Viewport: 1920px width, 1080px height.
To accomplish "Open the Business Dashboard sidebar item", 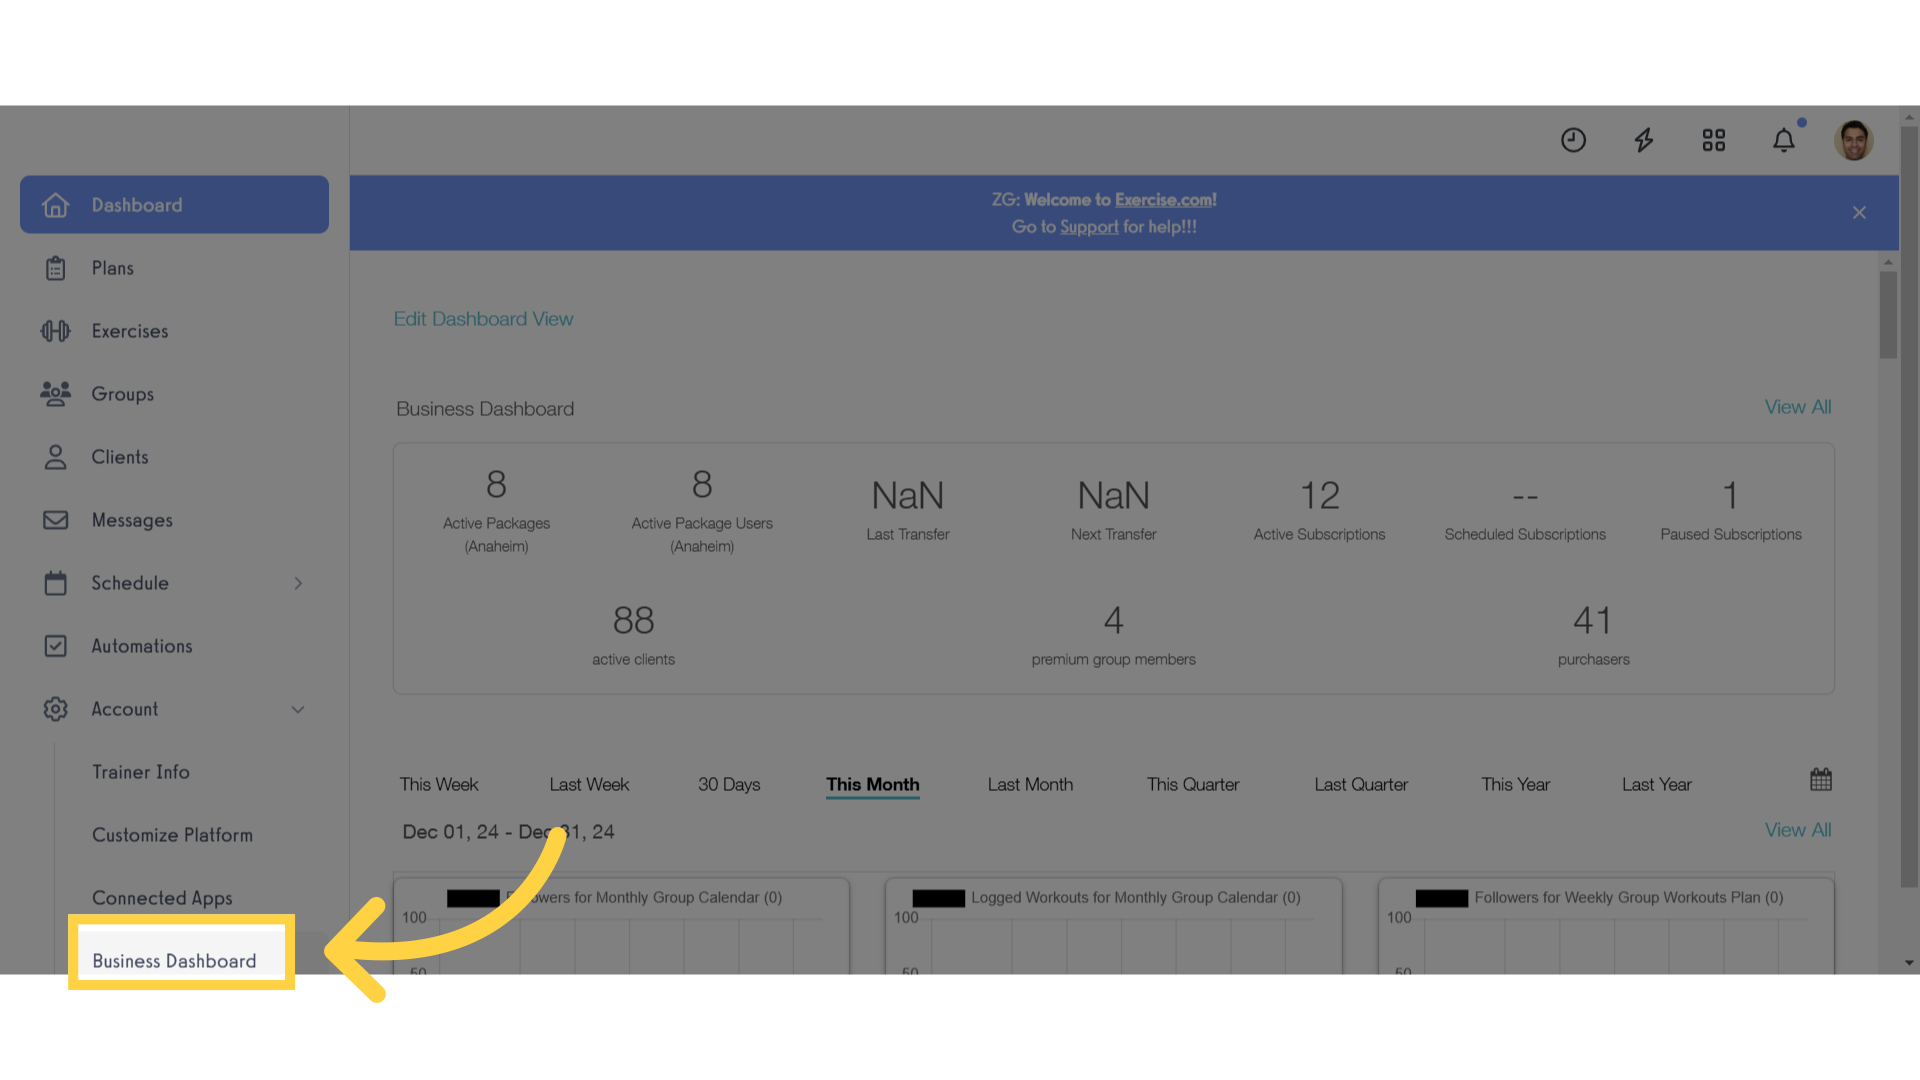I will click(x=173, y=959).
